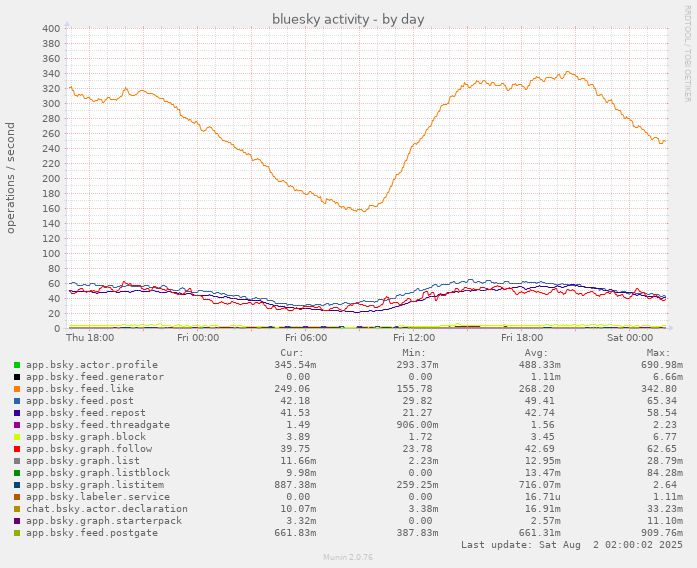
Task: Click the 'app.bsky.graph.follow' legend label
Action: click(x=89, y=449)
